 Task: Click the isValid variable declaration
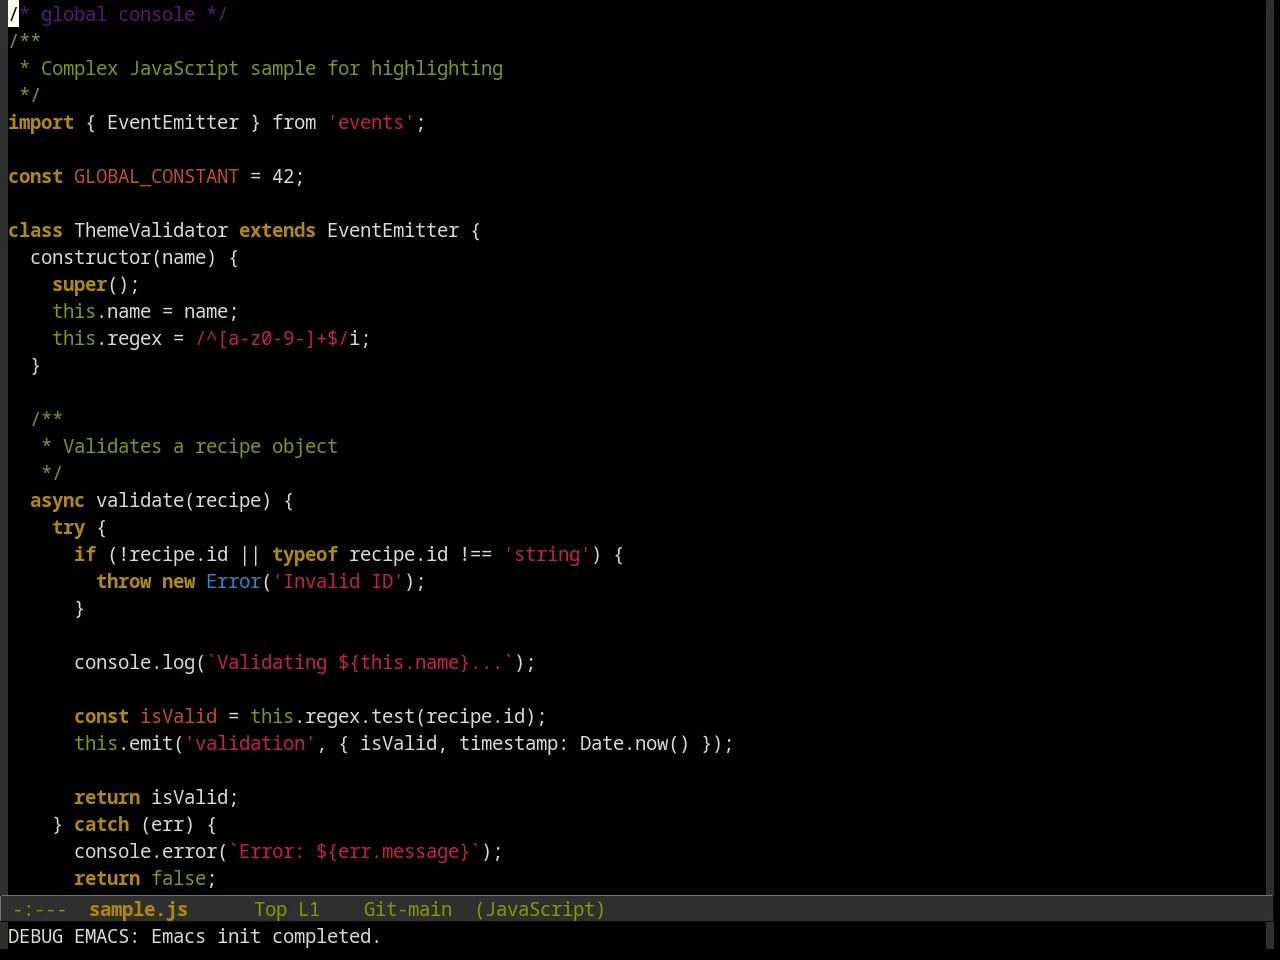click(x=178, y=716)
